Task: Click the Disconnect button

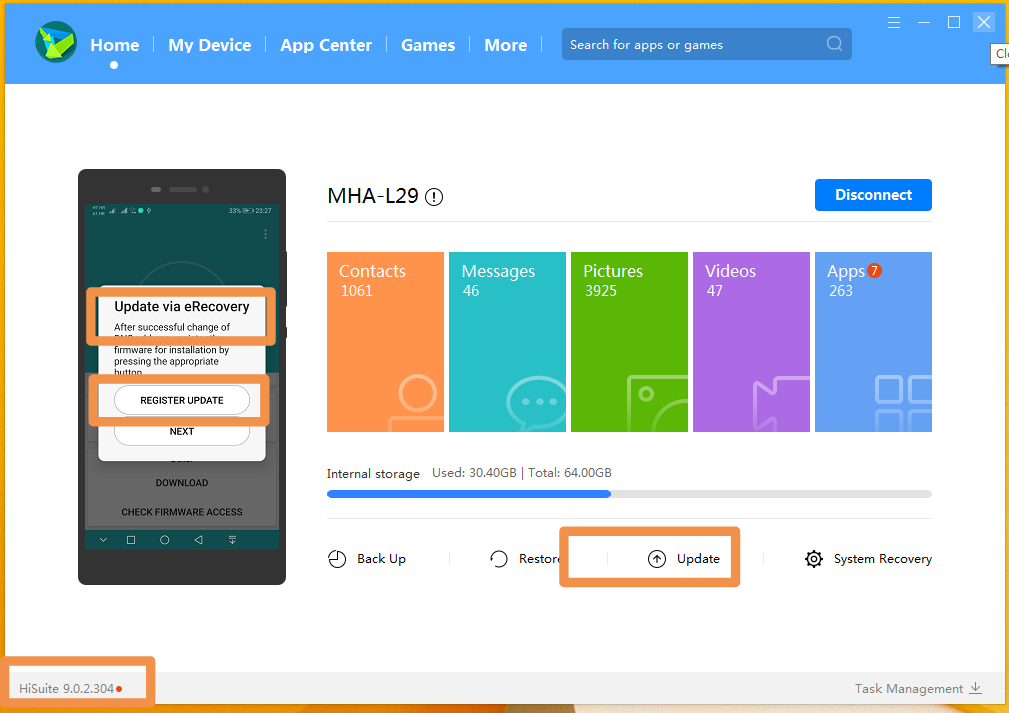Action: point(873,195)
